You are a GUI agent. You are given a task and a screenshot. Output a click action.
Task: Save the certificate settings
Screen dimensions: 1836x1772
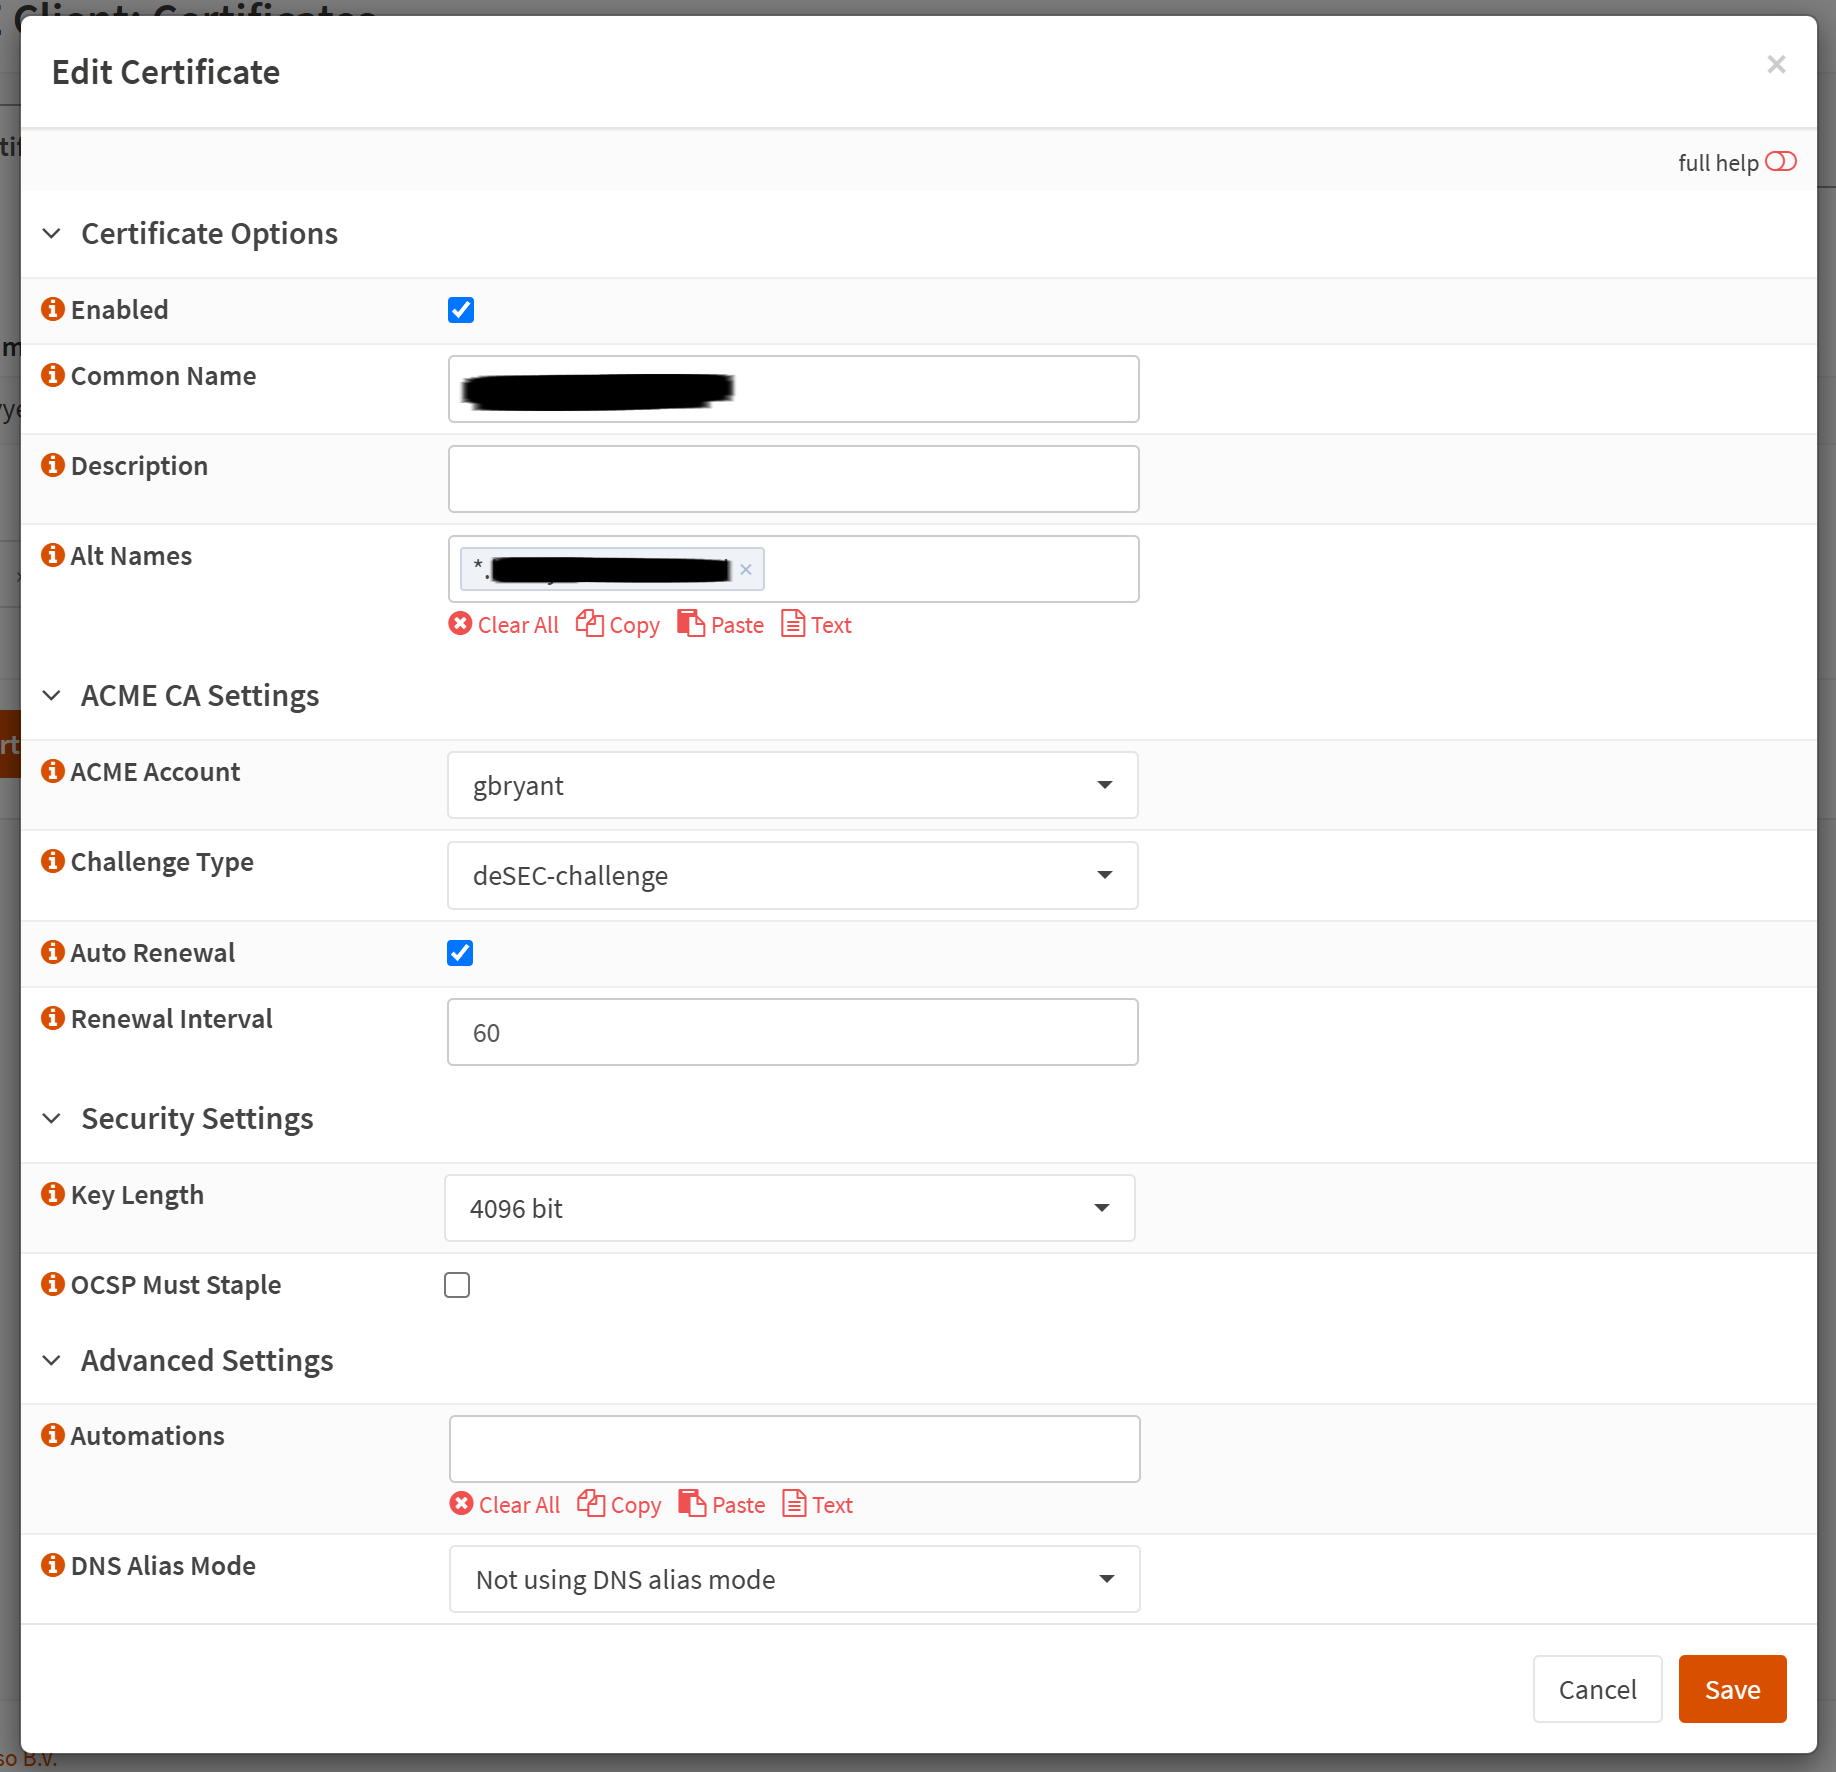coord(1732,1689)
